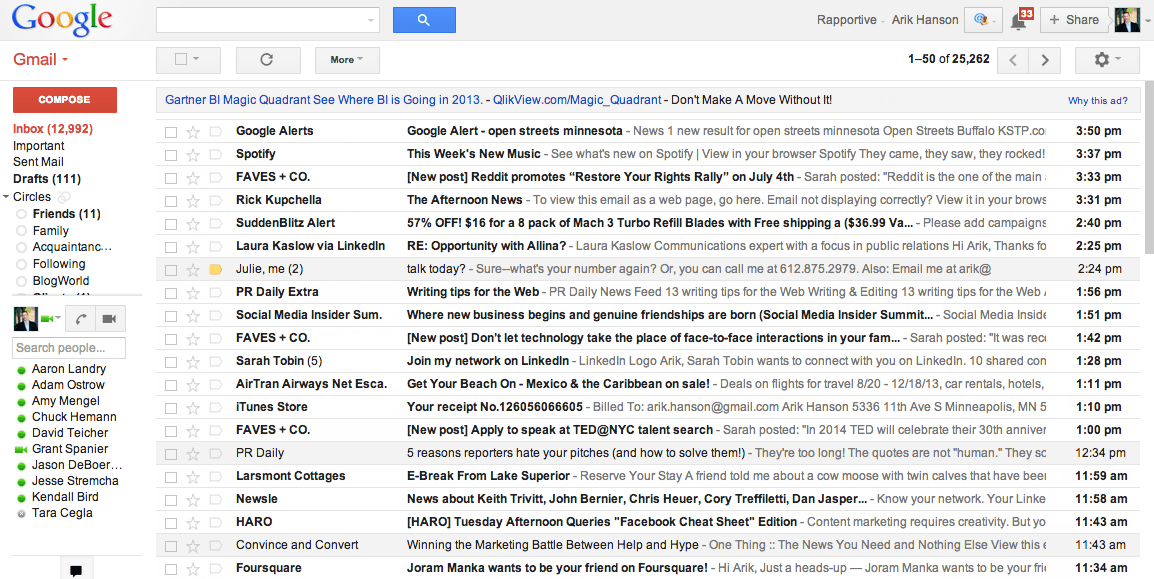
Task: Go to the next page of emails
Action: pos(1044,60)
